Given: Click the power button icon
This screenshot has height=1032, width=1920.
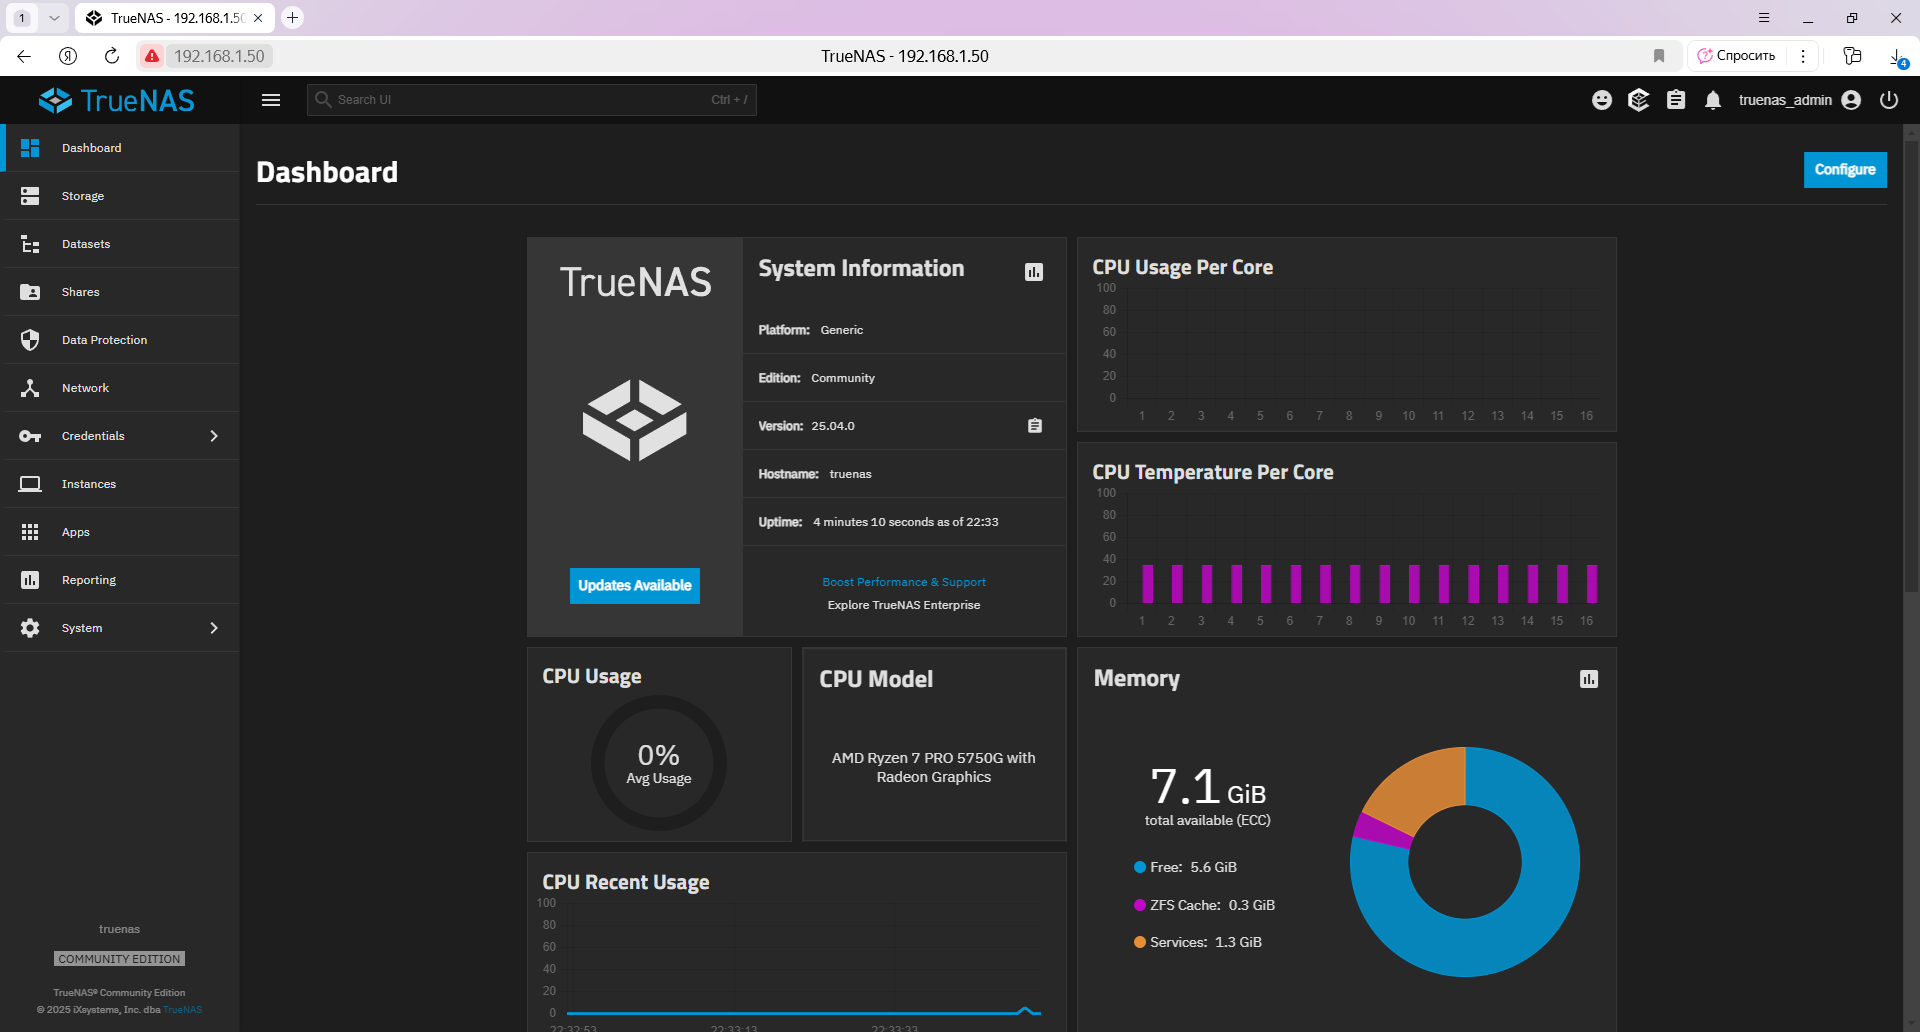Looking at the screenshot, I should pyautogui.click(x=1889, y=100).
